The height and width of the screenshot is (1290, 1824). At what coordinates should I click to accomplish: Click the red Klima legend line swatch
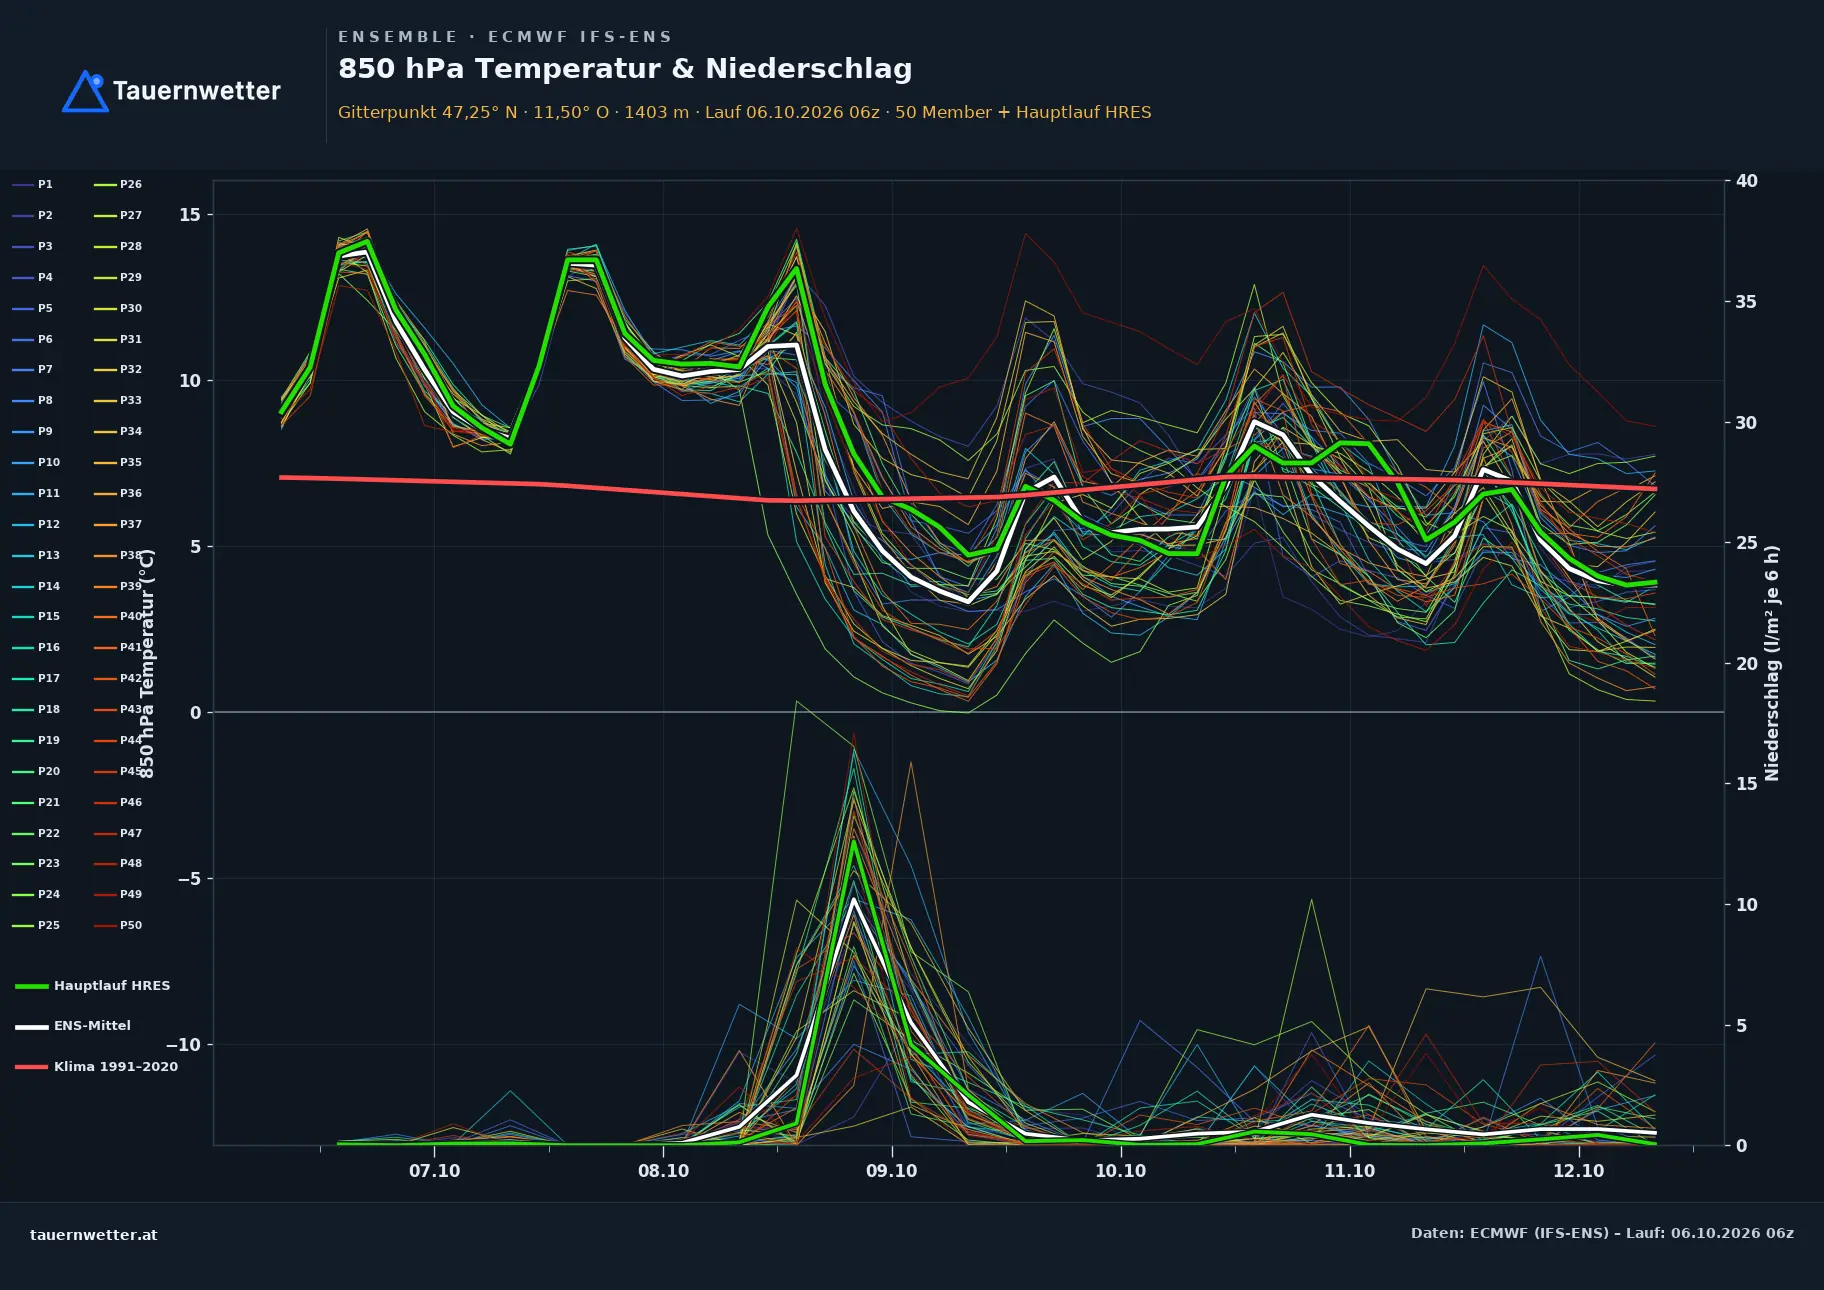pos(32,1067)
